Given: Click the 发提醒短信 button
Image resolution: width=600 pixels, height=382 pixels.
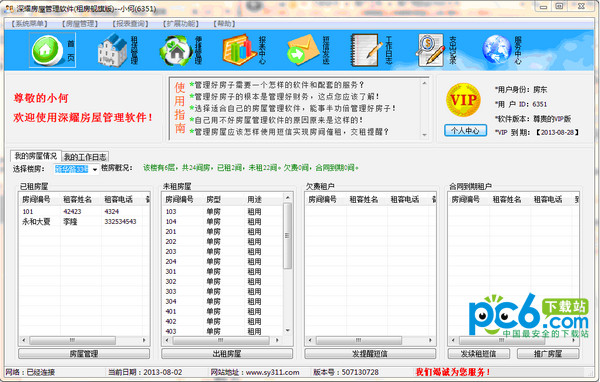Looking at the screenshot, I should pyautogui.click(x=370, y=354).
